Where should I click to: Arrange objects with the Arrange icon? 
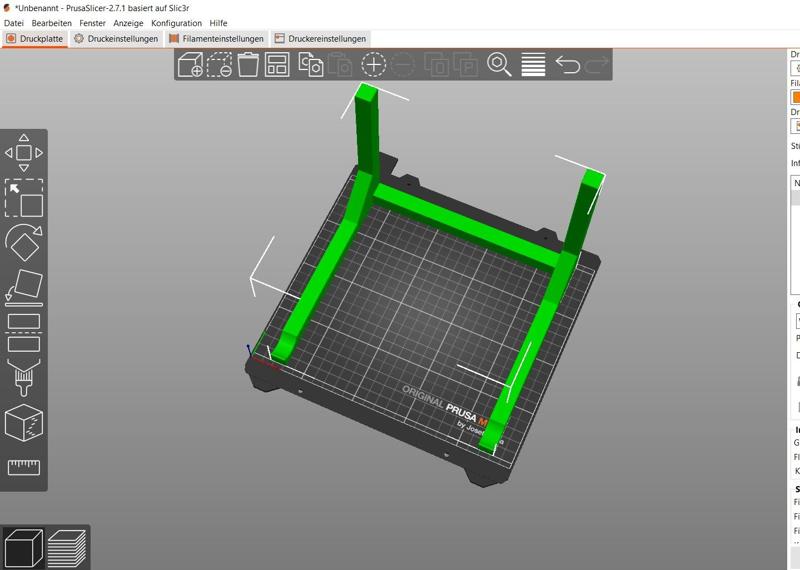click(277, 65)
